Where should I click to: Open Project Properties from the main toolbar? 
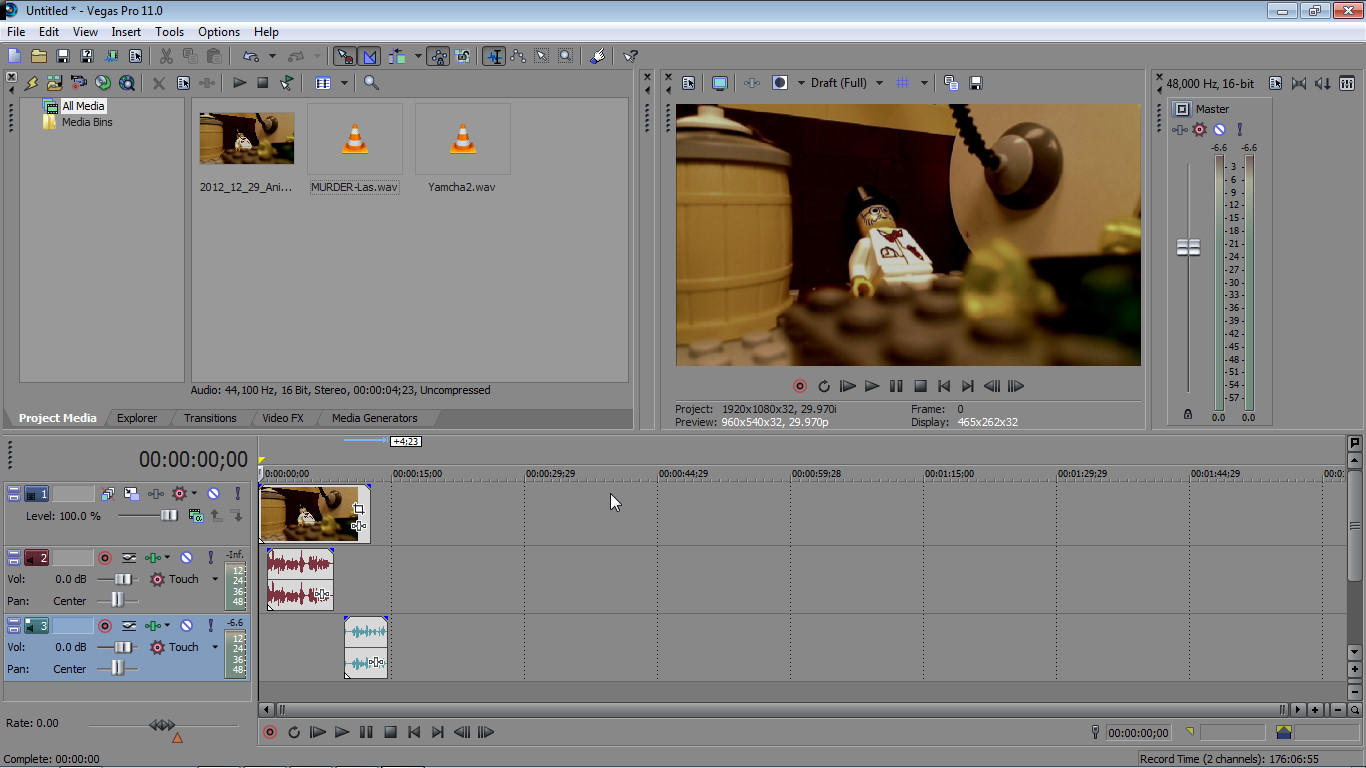(x=135, y=56)
